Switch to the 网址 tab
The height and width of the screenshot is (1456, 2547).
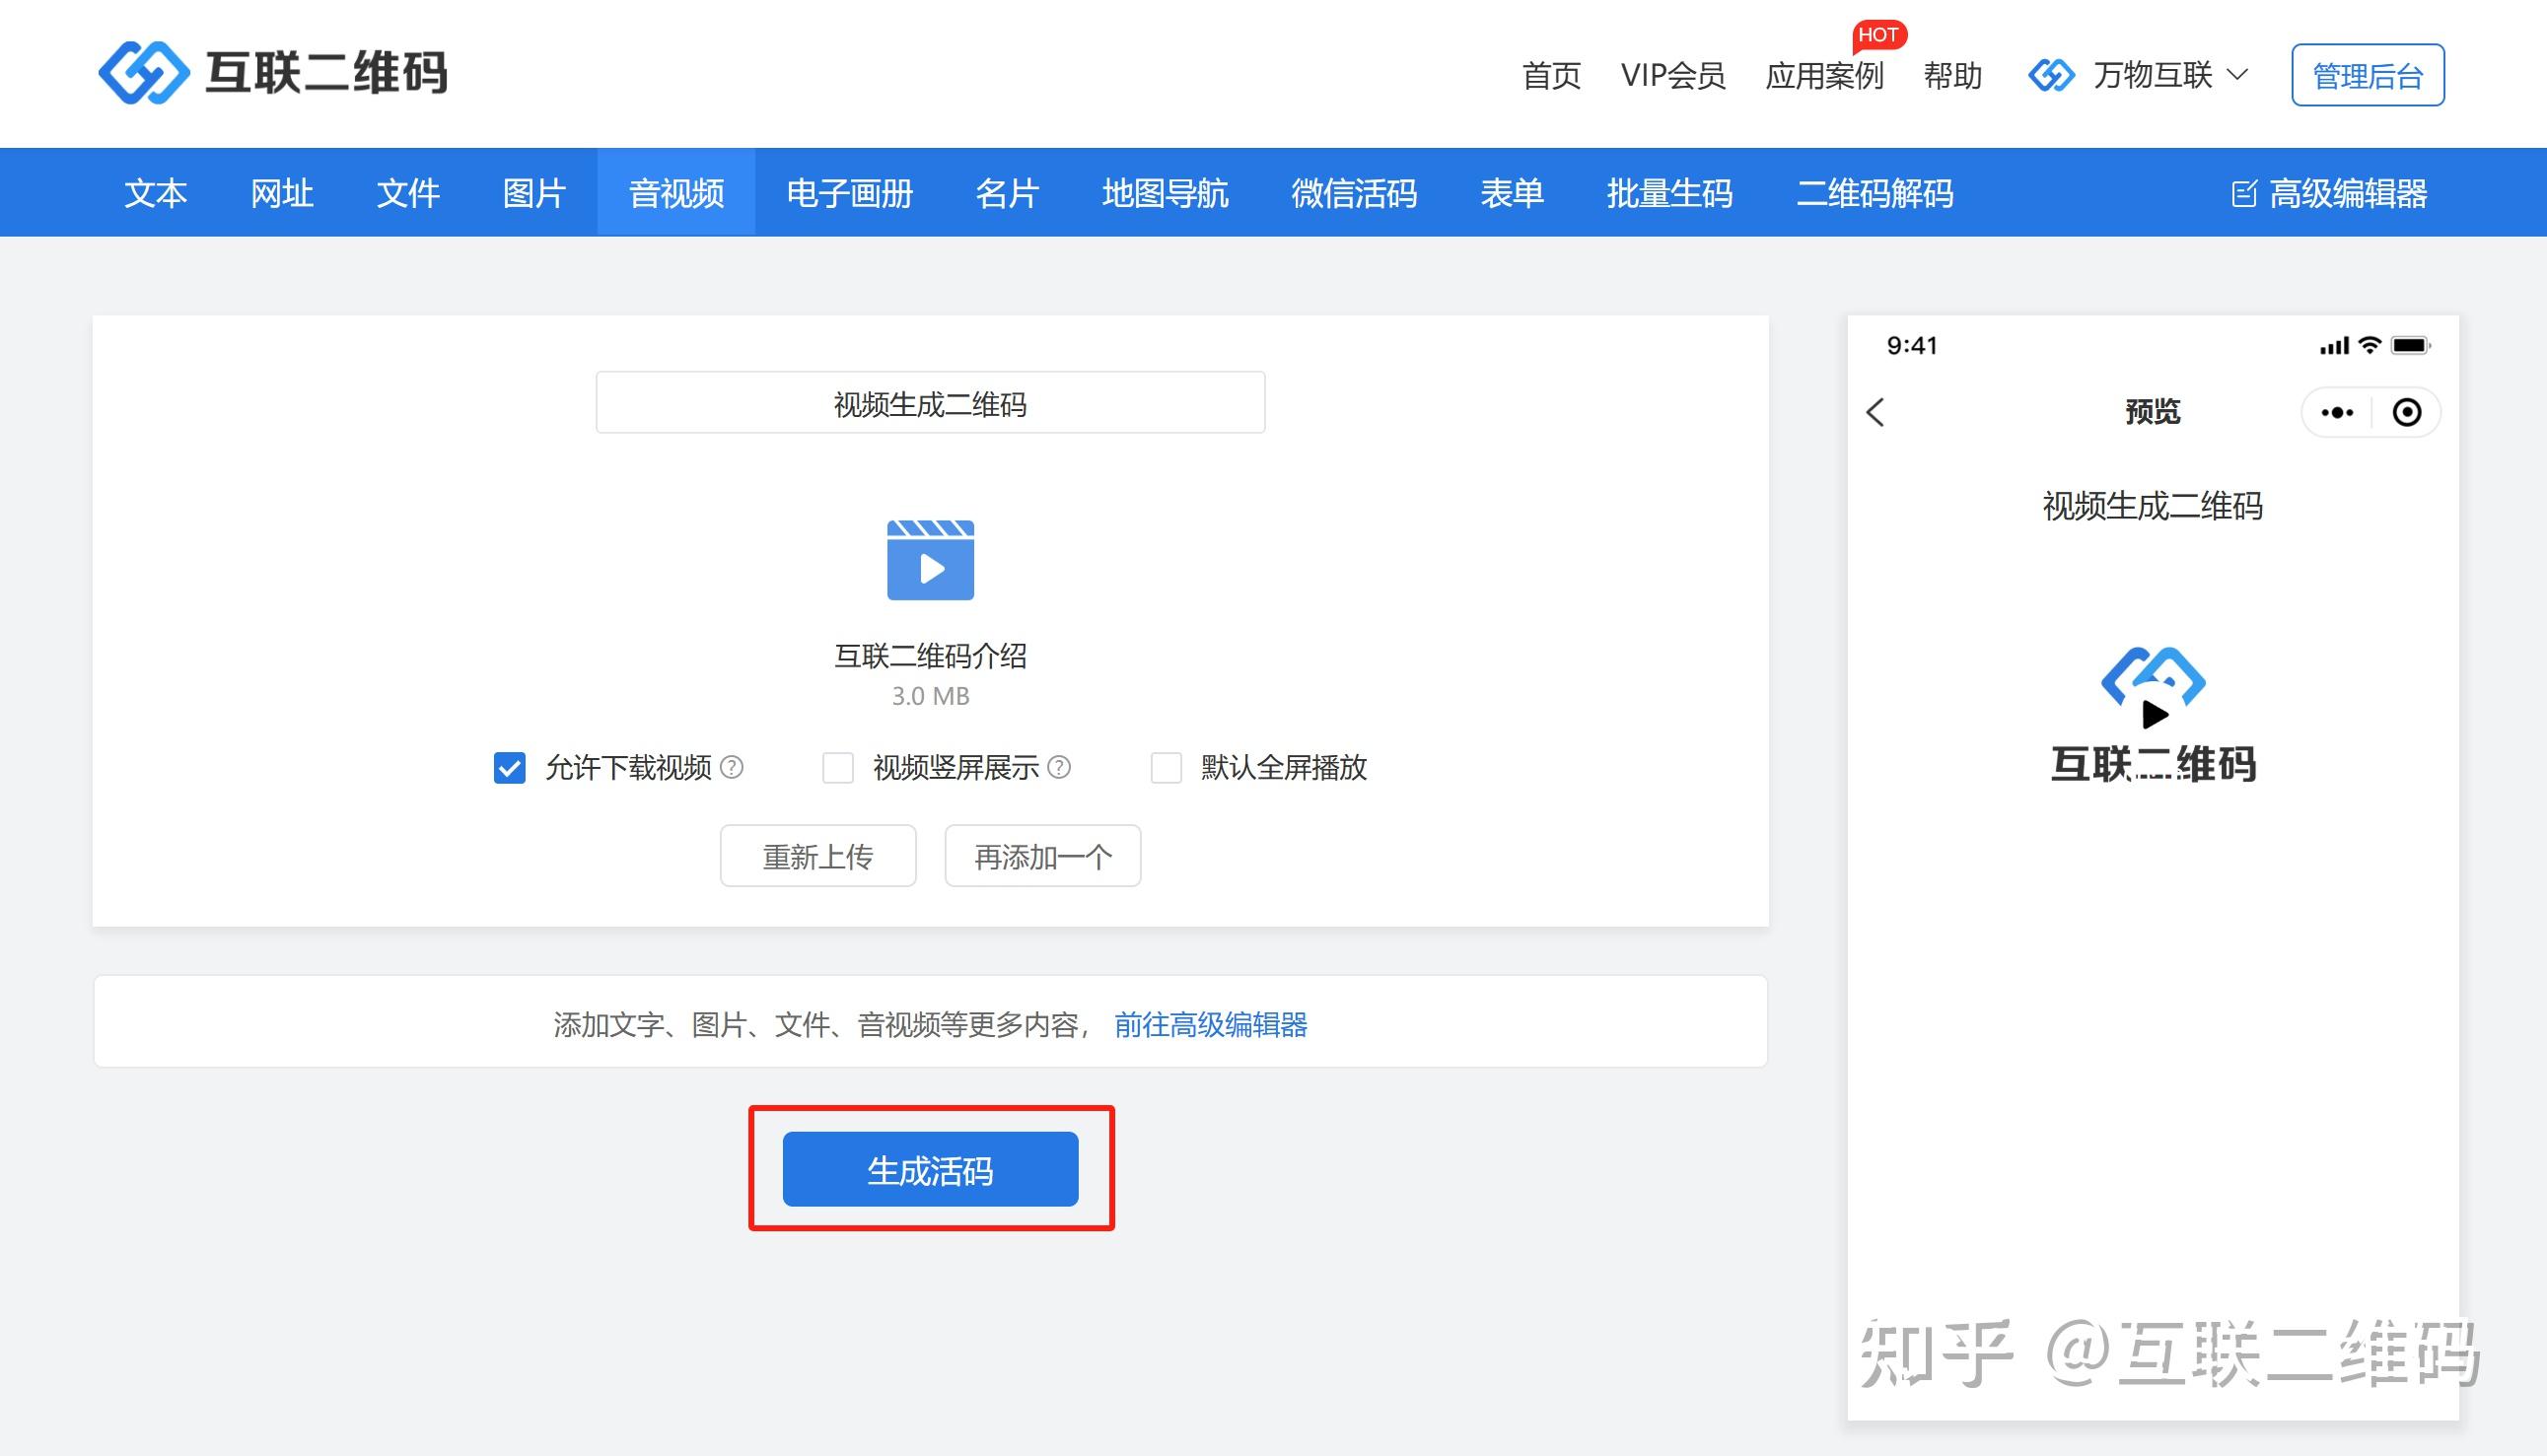282,193
